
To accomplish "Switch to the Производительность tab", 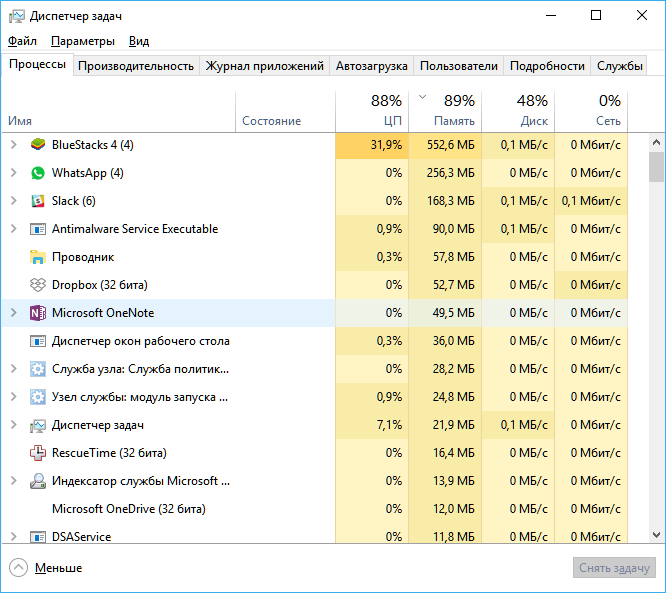I will 136,66.
